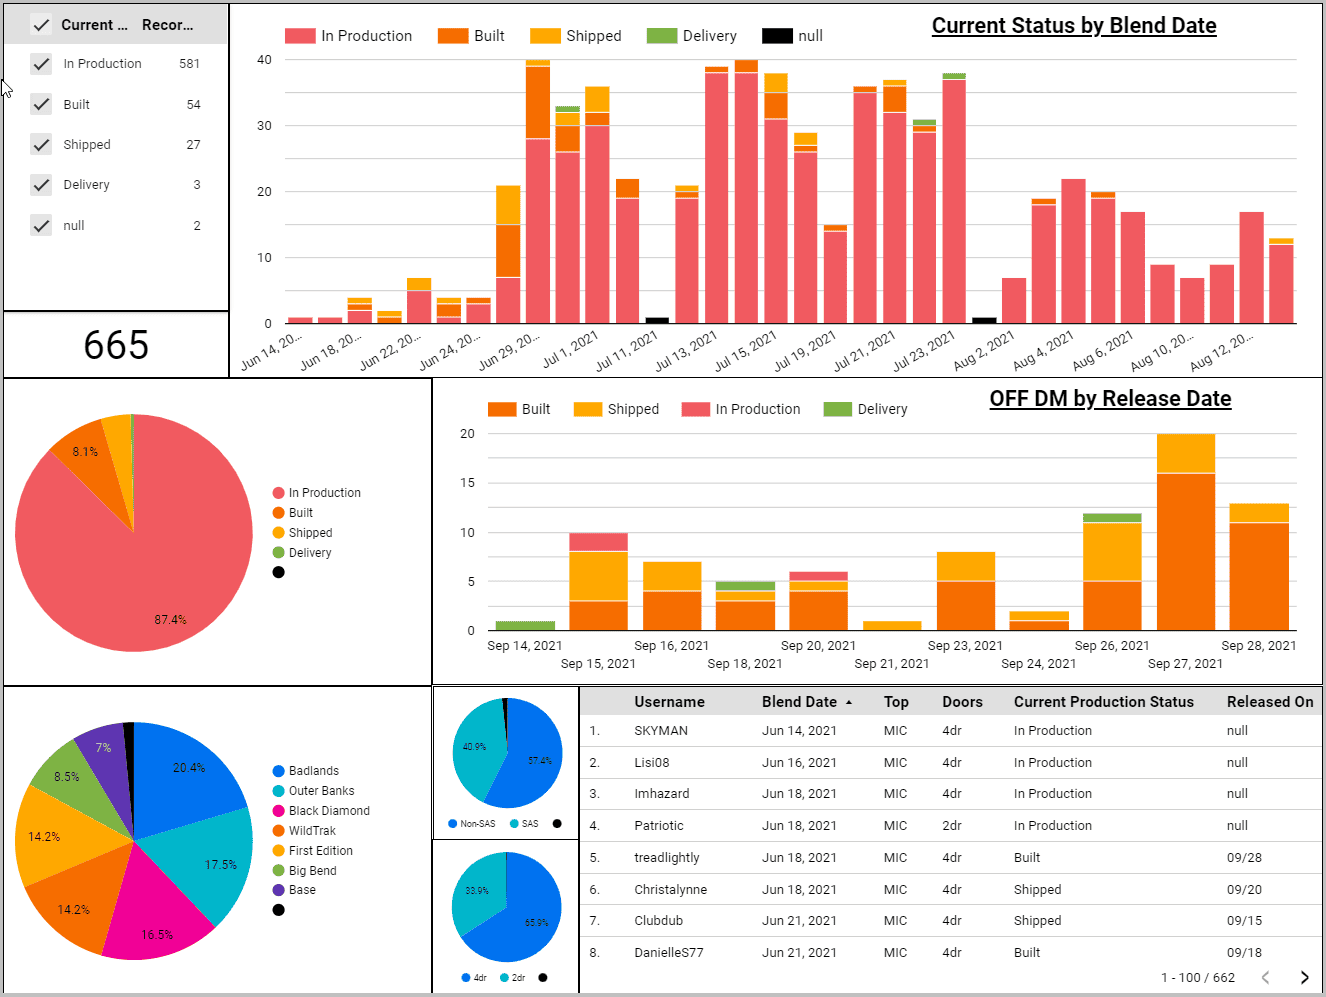Click Big Bend dot in trim pie legend
This screenshot has width=1326, height=997.
279,871
